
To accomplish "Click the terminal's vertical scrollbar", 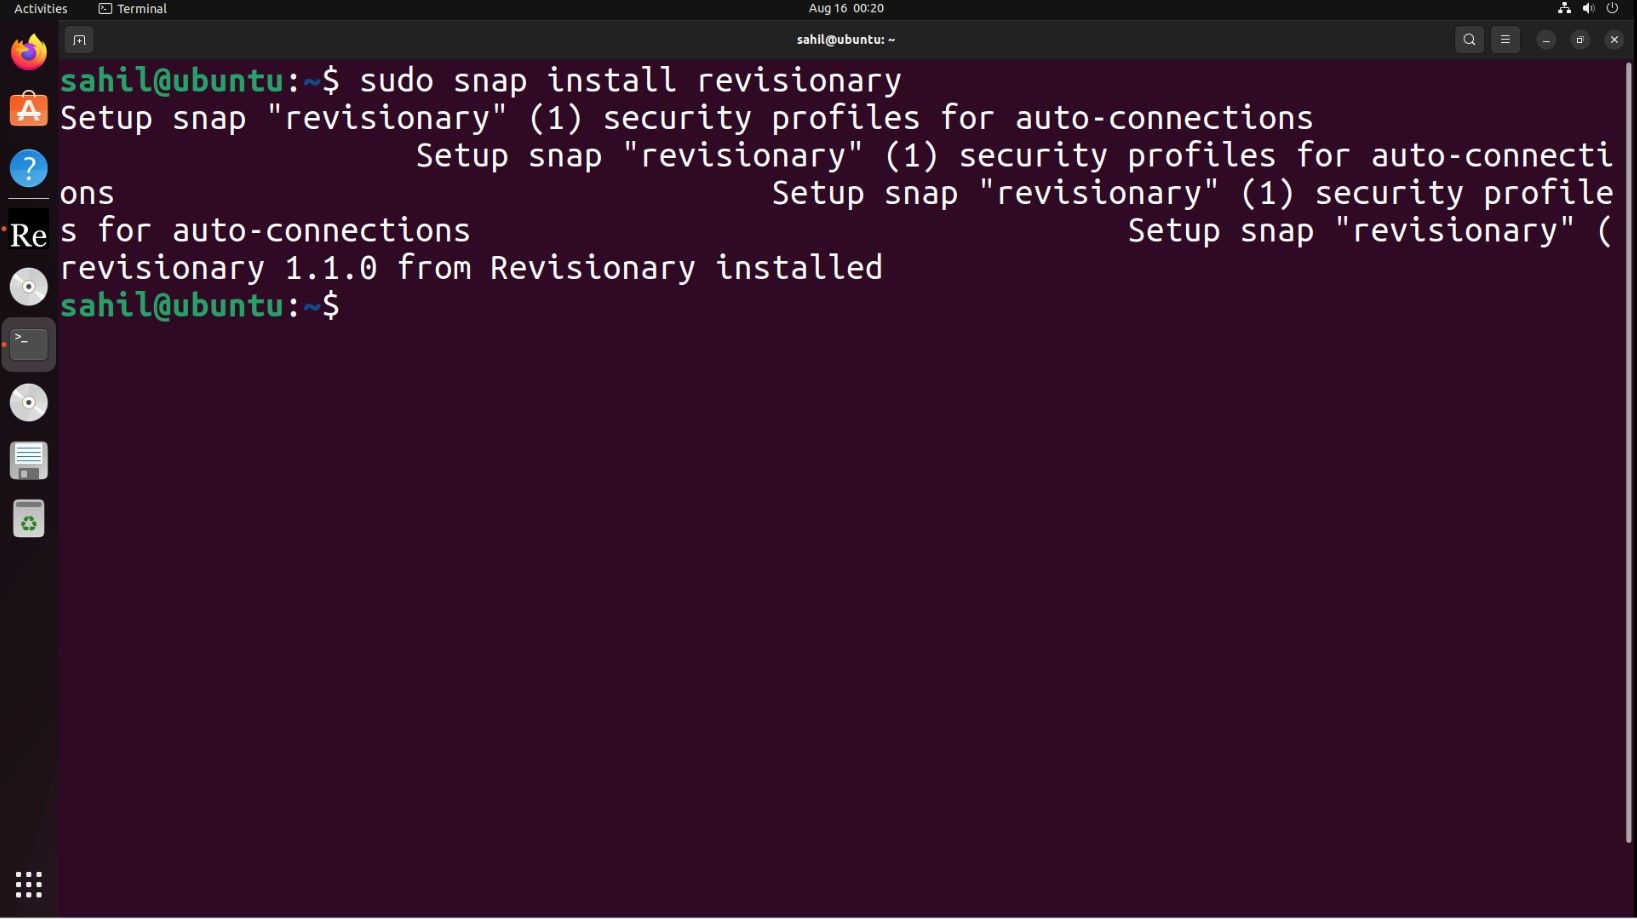I will click(1629, 450).
